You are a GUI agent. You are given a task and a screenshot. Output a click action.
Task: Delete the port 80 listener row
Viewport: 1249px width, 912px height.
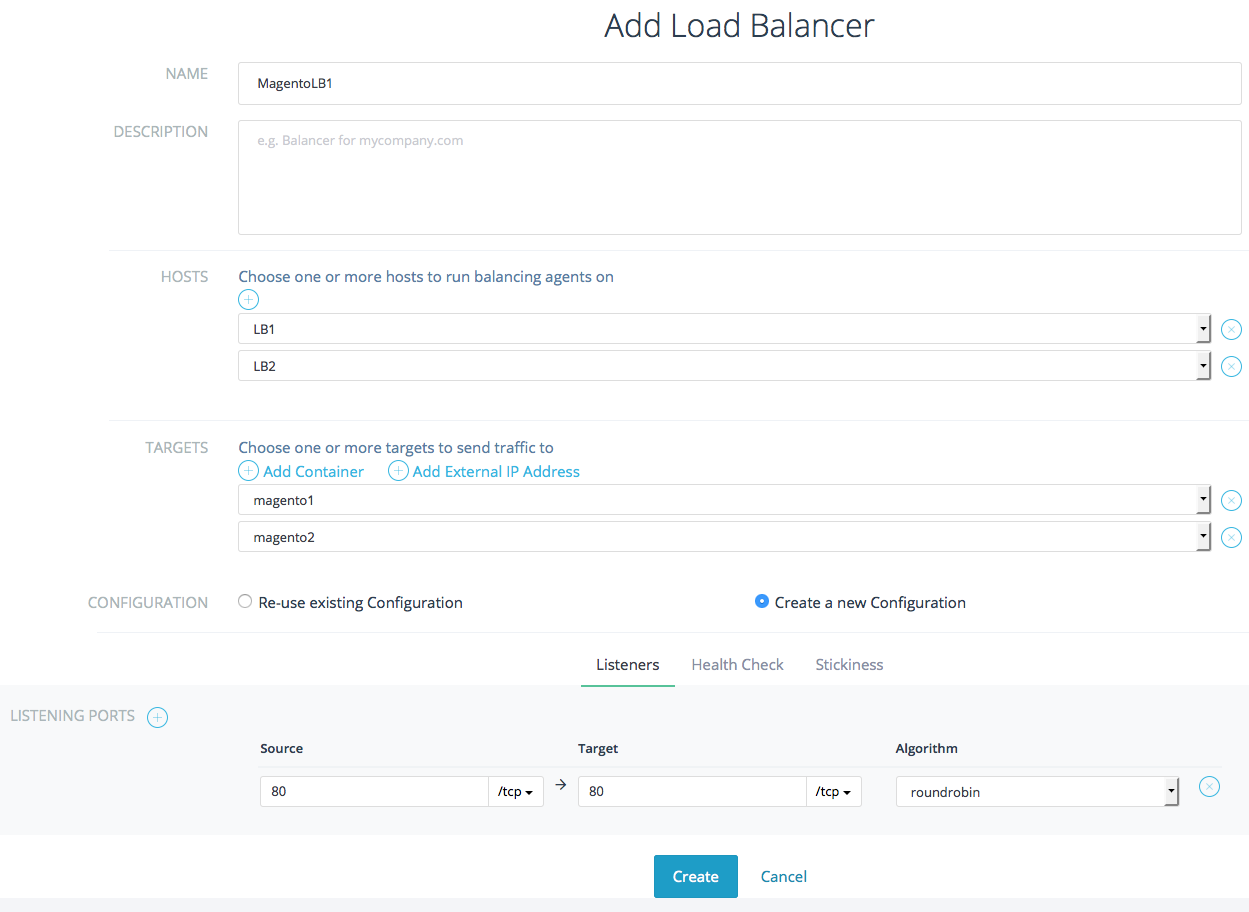coord(1209,787)
